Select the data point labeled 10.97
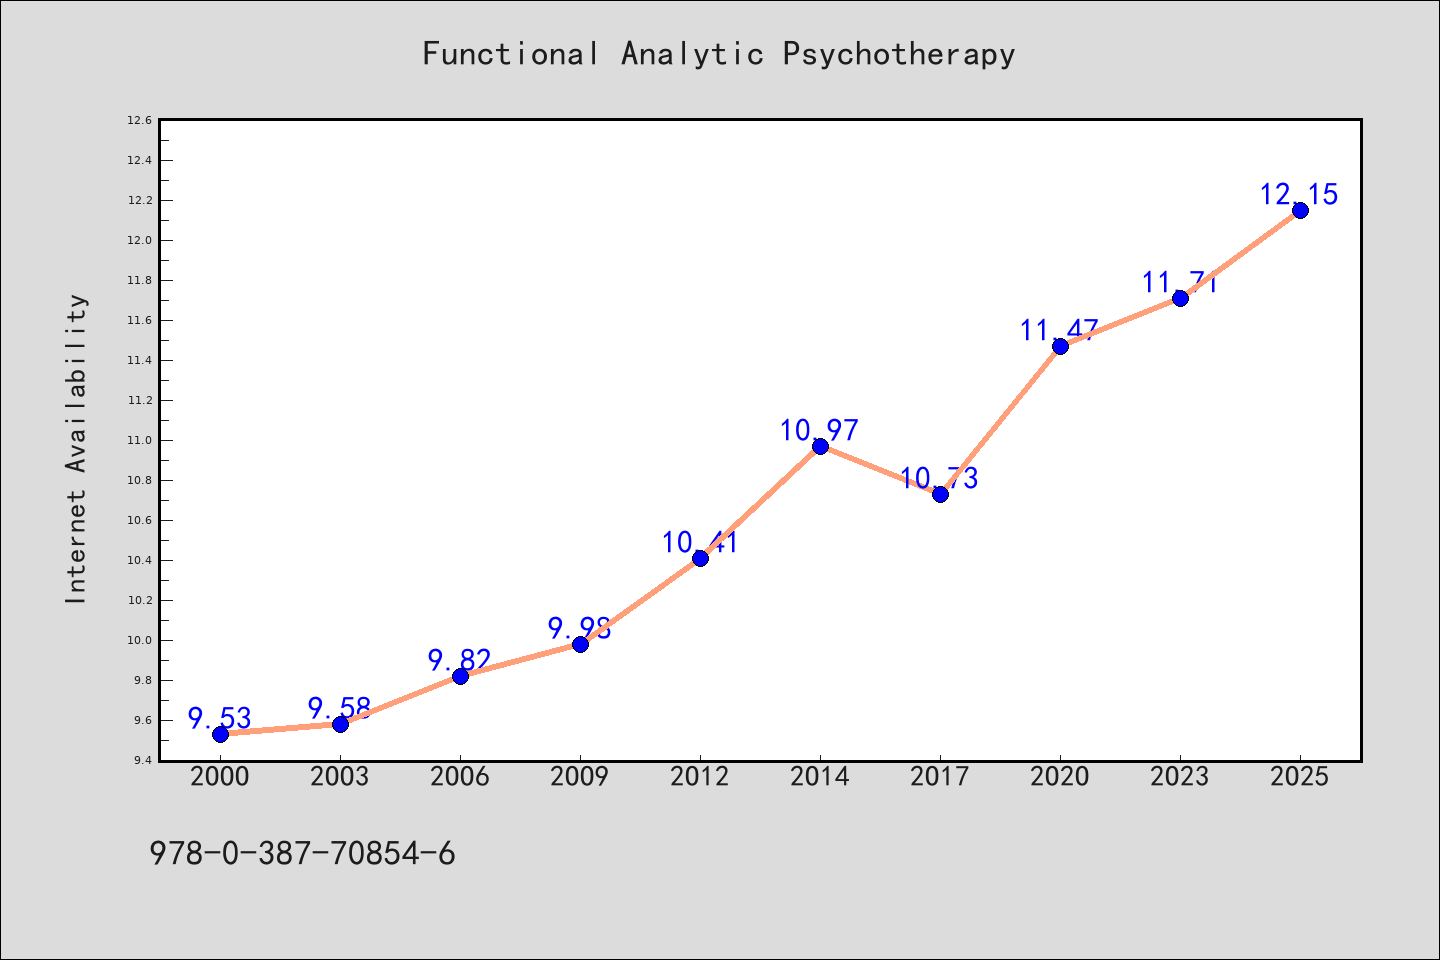This screenshot has height=960, width=1440. [820, 446]
